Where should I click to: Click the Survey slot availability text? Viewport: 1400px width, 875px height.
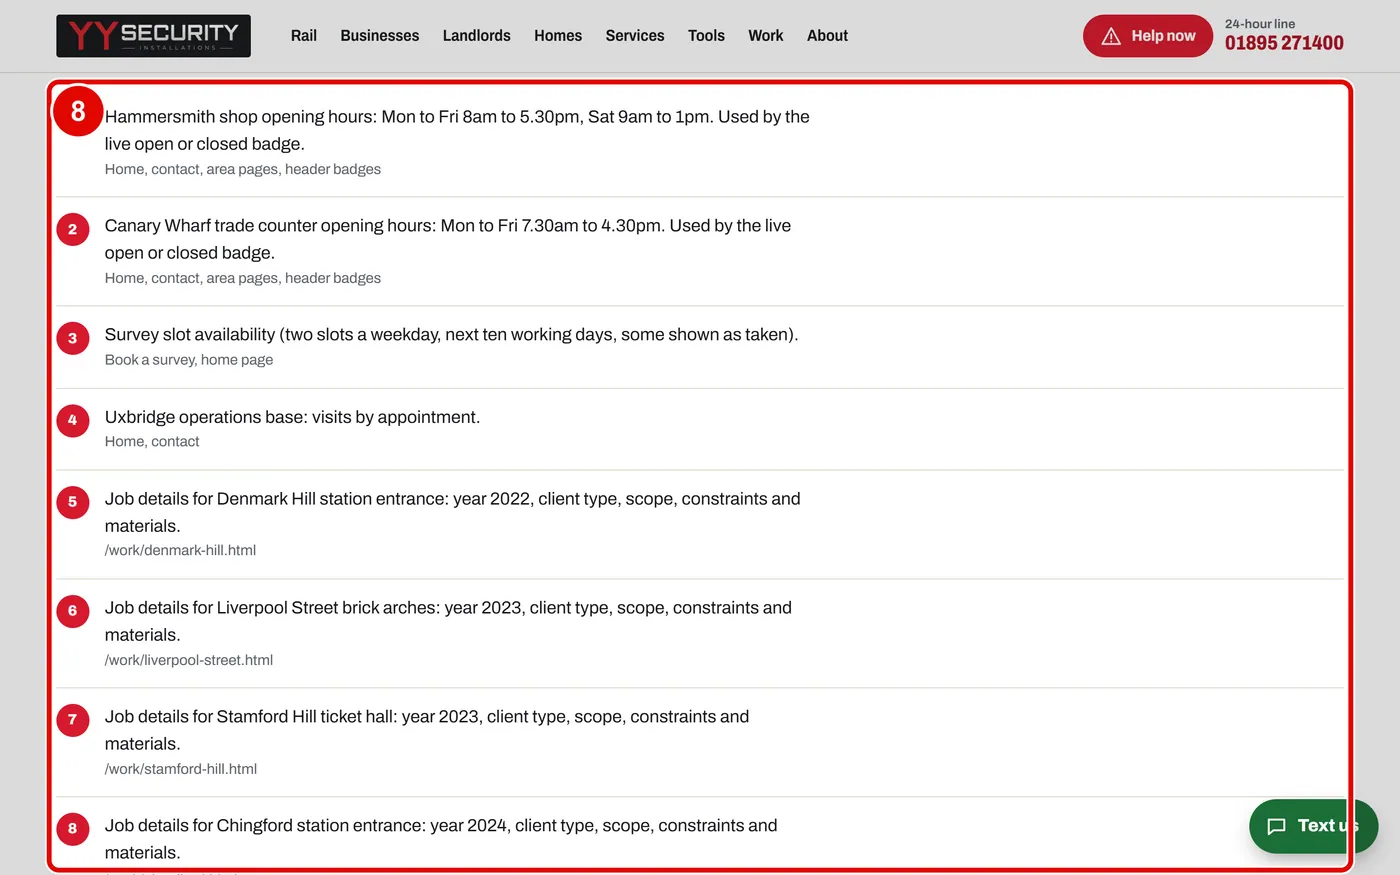pyautogui.click(x=451, y=334)
